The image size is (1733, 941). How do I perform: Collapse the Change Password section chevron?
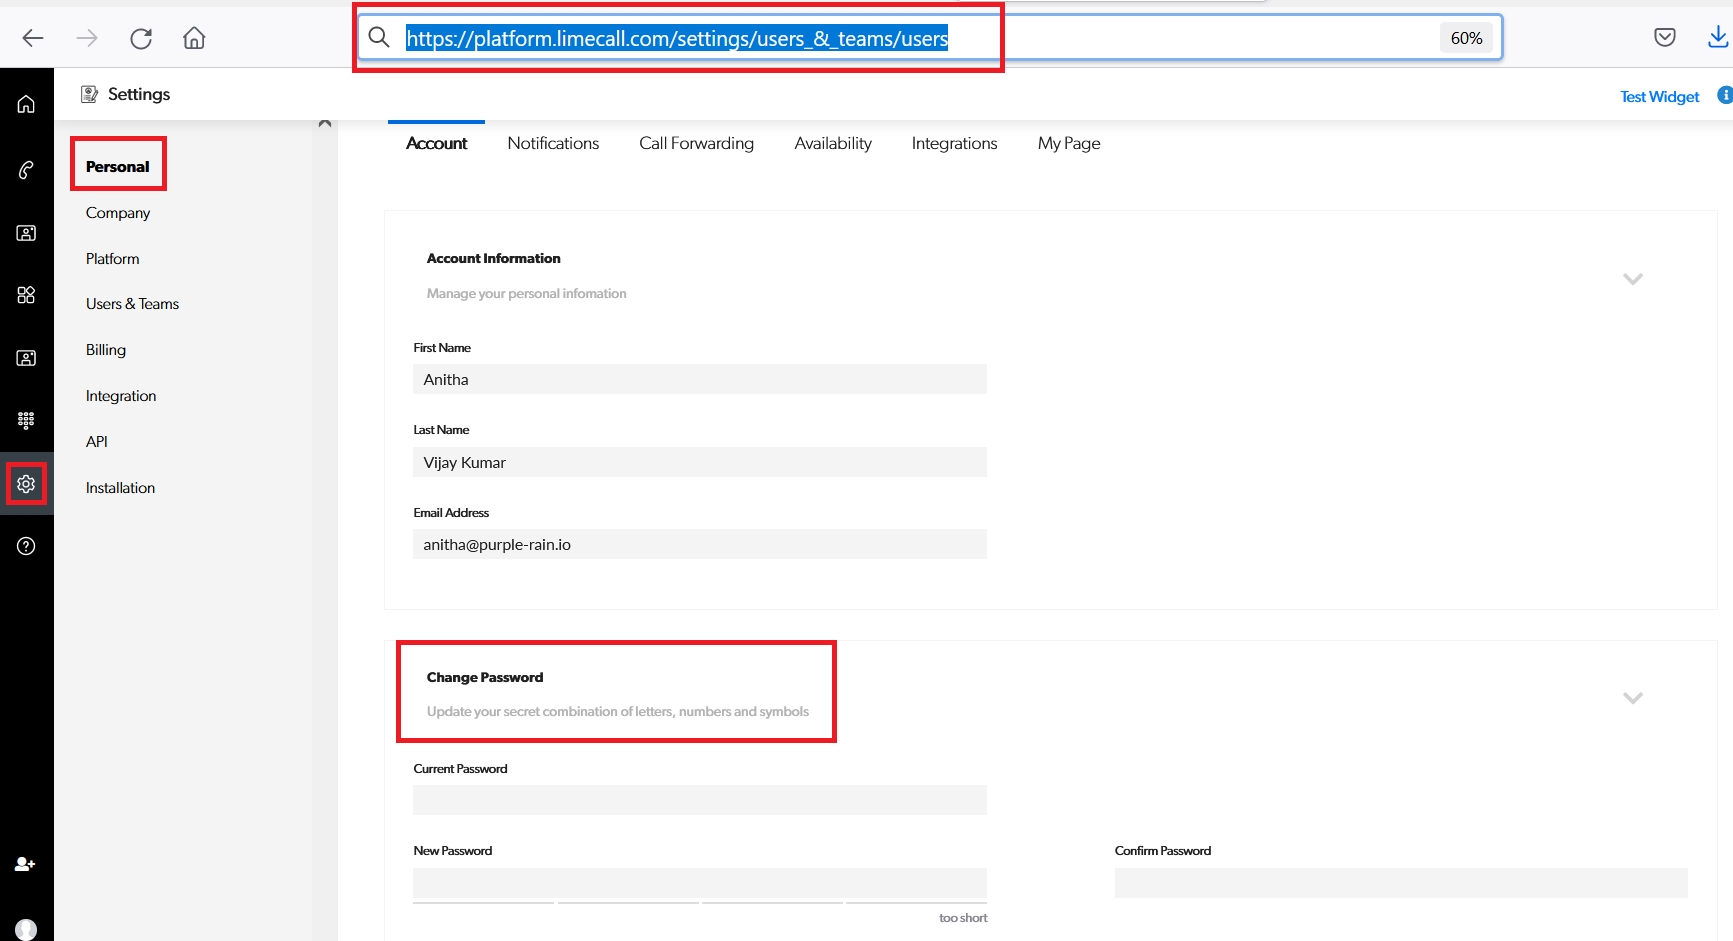1632,698
